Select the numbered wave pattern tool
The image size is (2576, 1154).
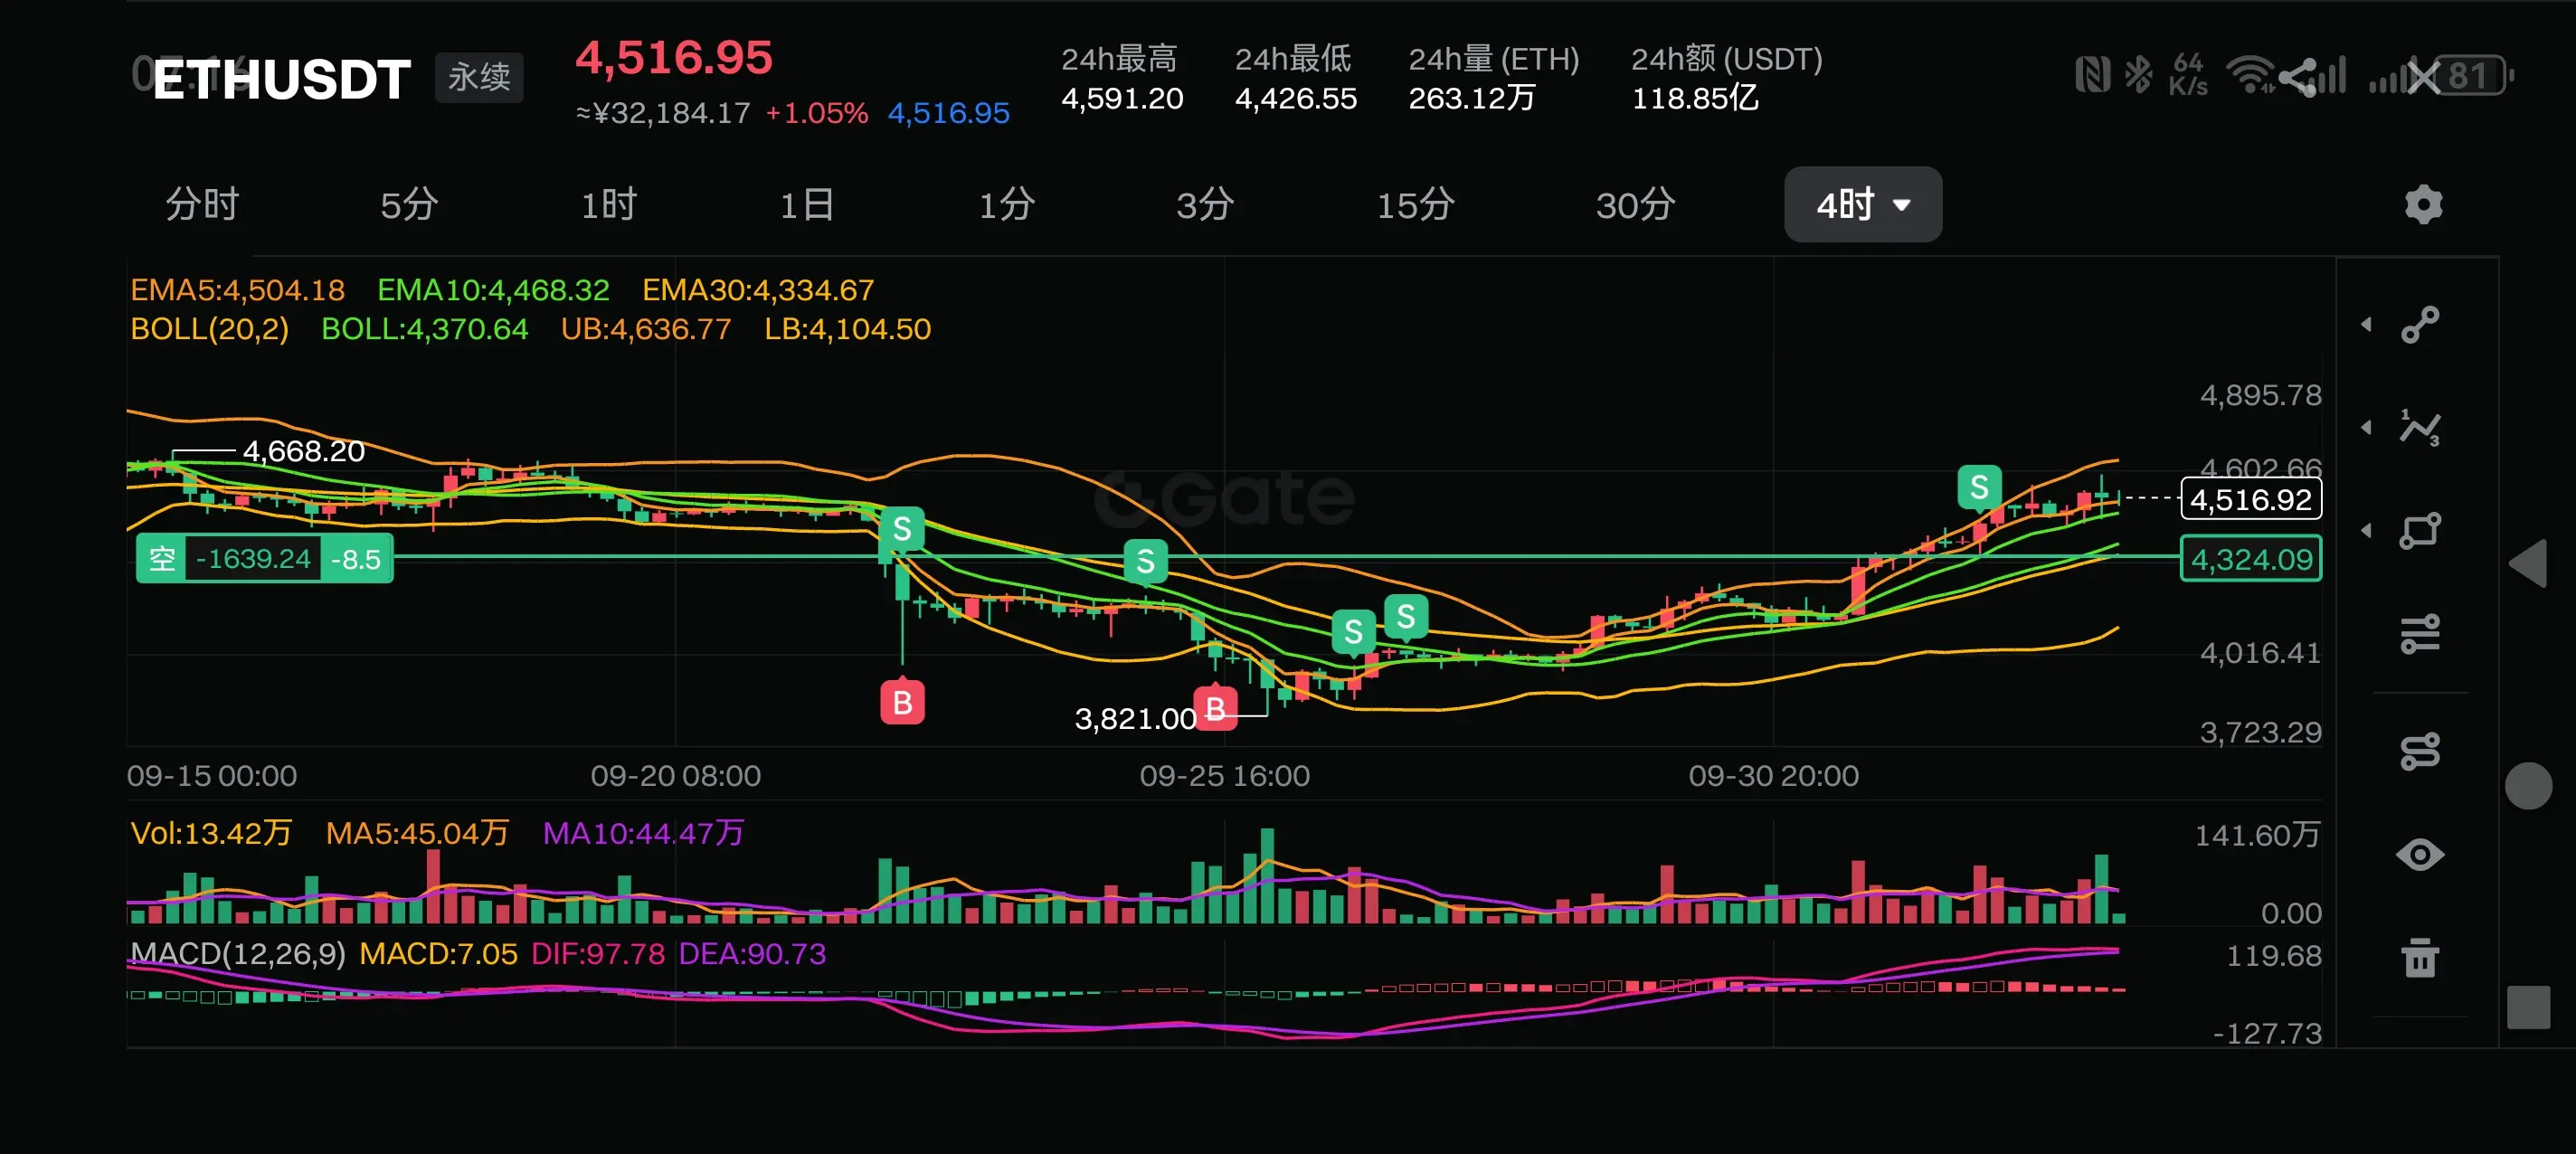click(2420, 428)
